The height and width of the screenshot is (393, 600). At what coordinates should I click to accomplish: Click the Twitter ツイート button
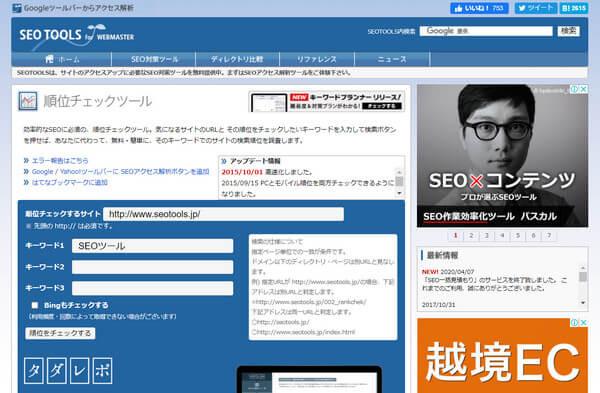[x=535, y=8]
